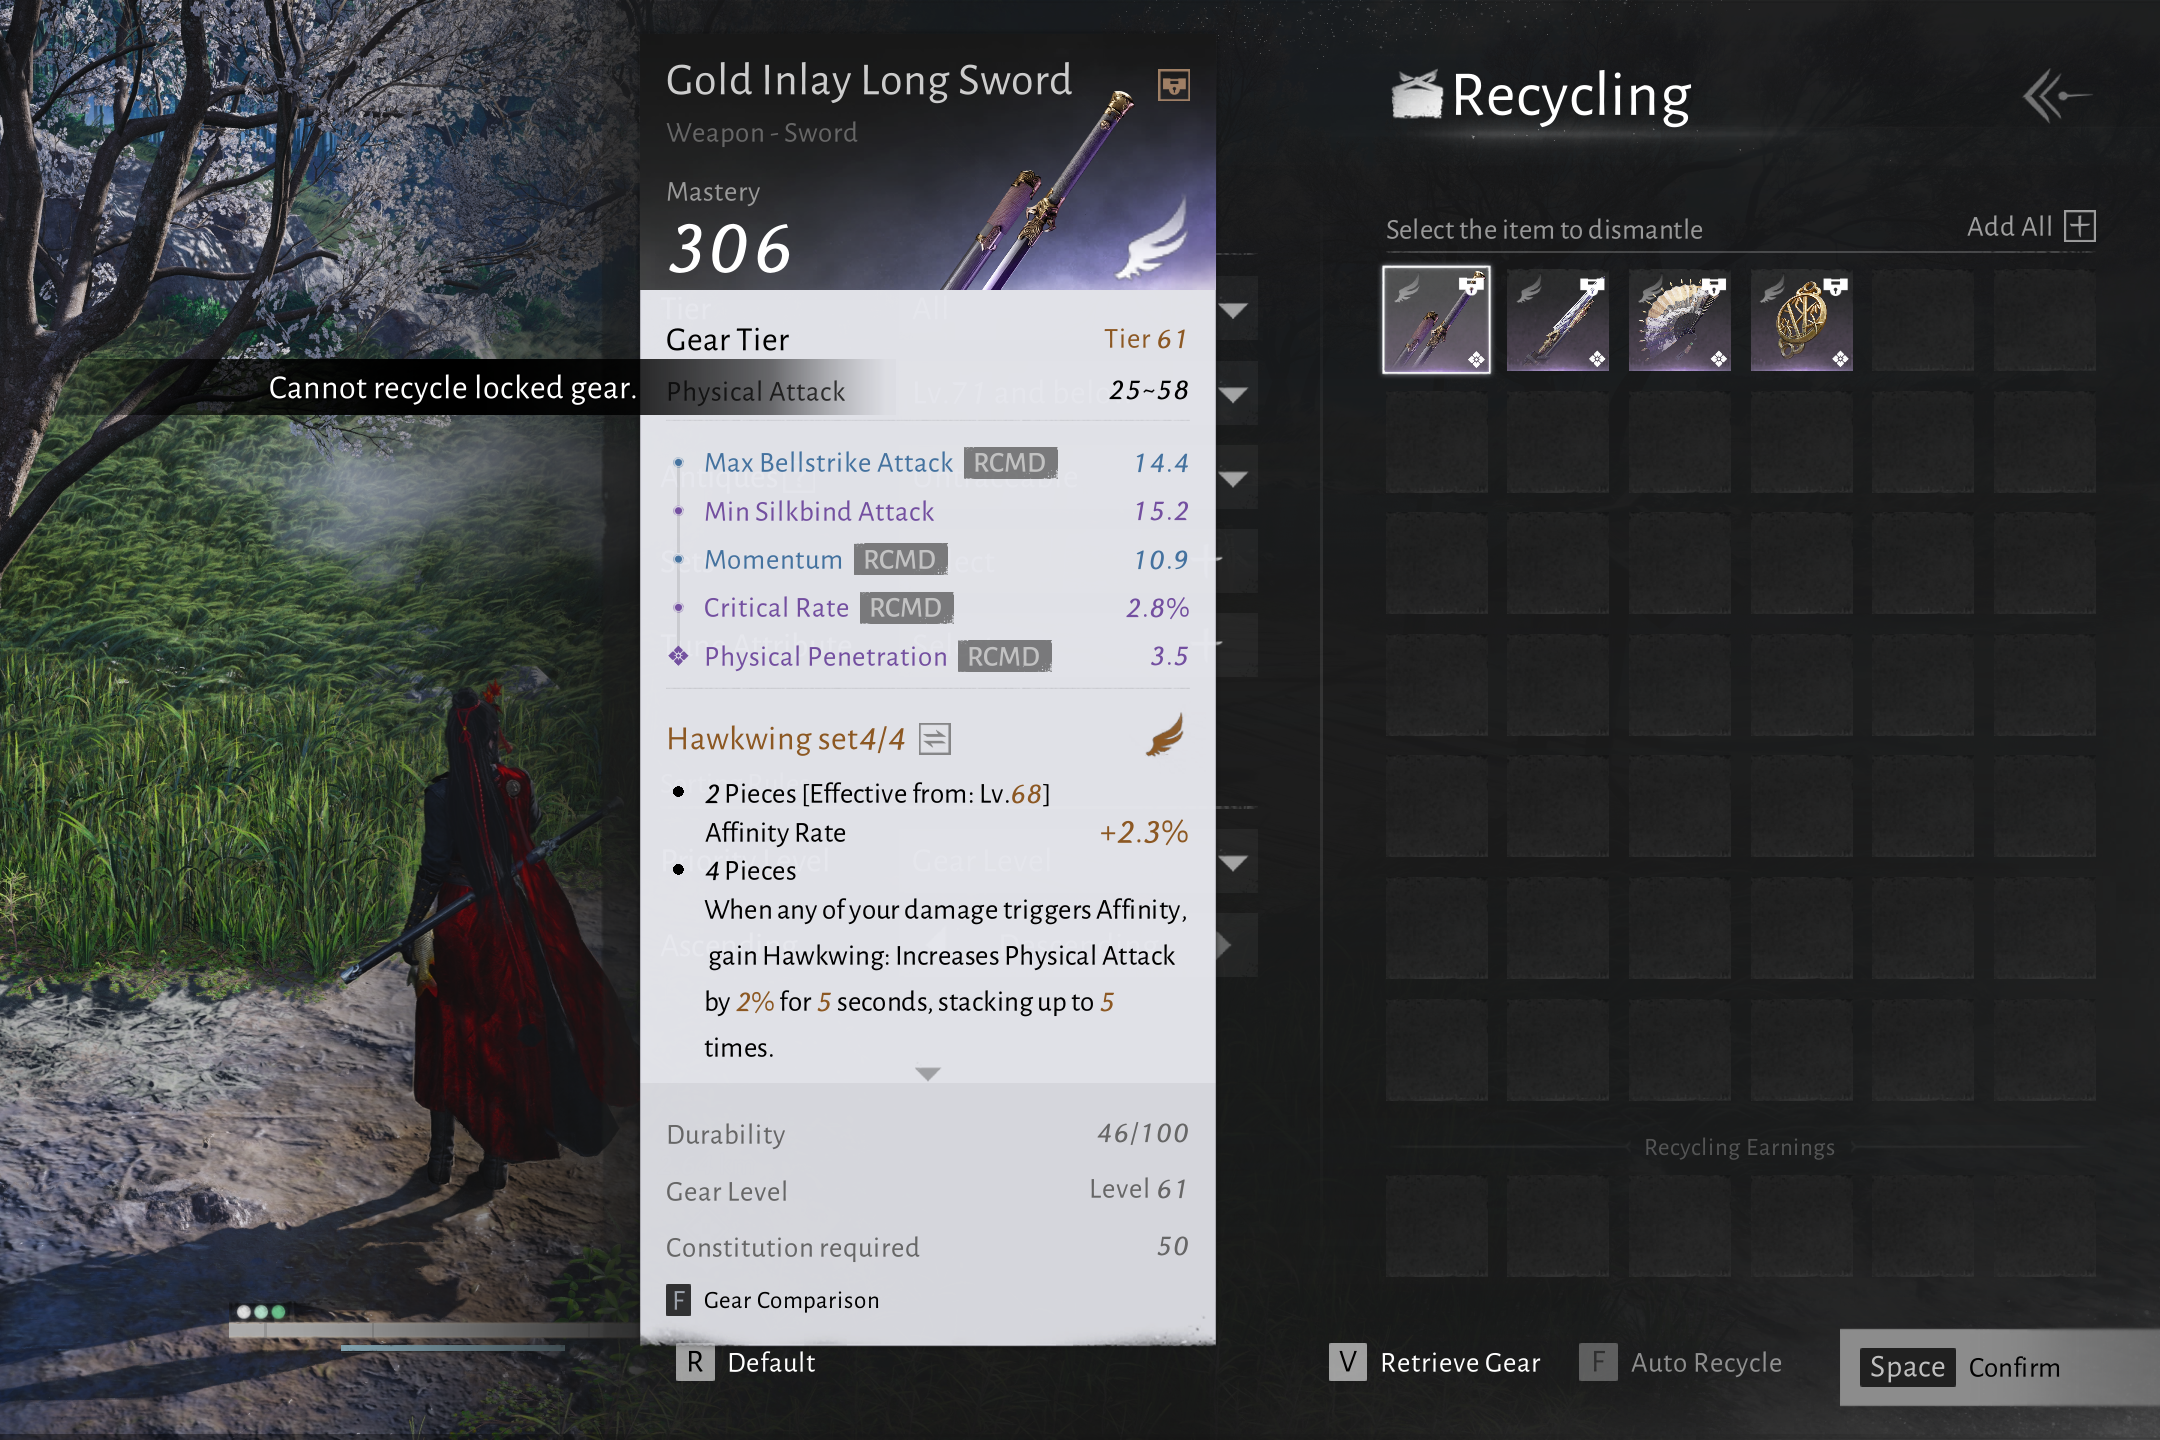Image resolution: width=2160 pixels, height=1440 pixels.
Task: Click the progress bar beneath the three dots
Action: [x=434, y=1331]
